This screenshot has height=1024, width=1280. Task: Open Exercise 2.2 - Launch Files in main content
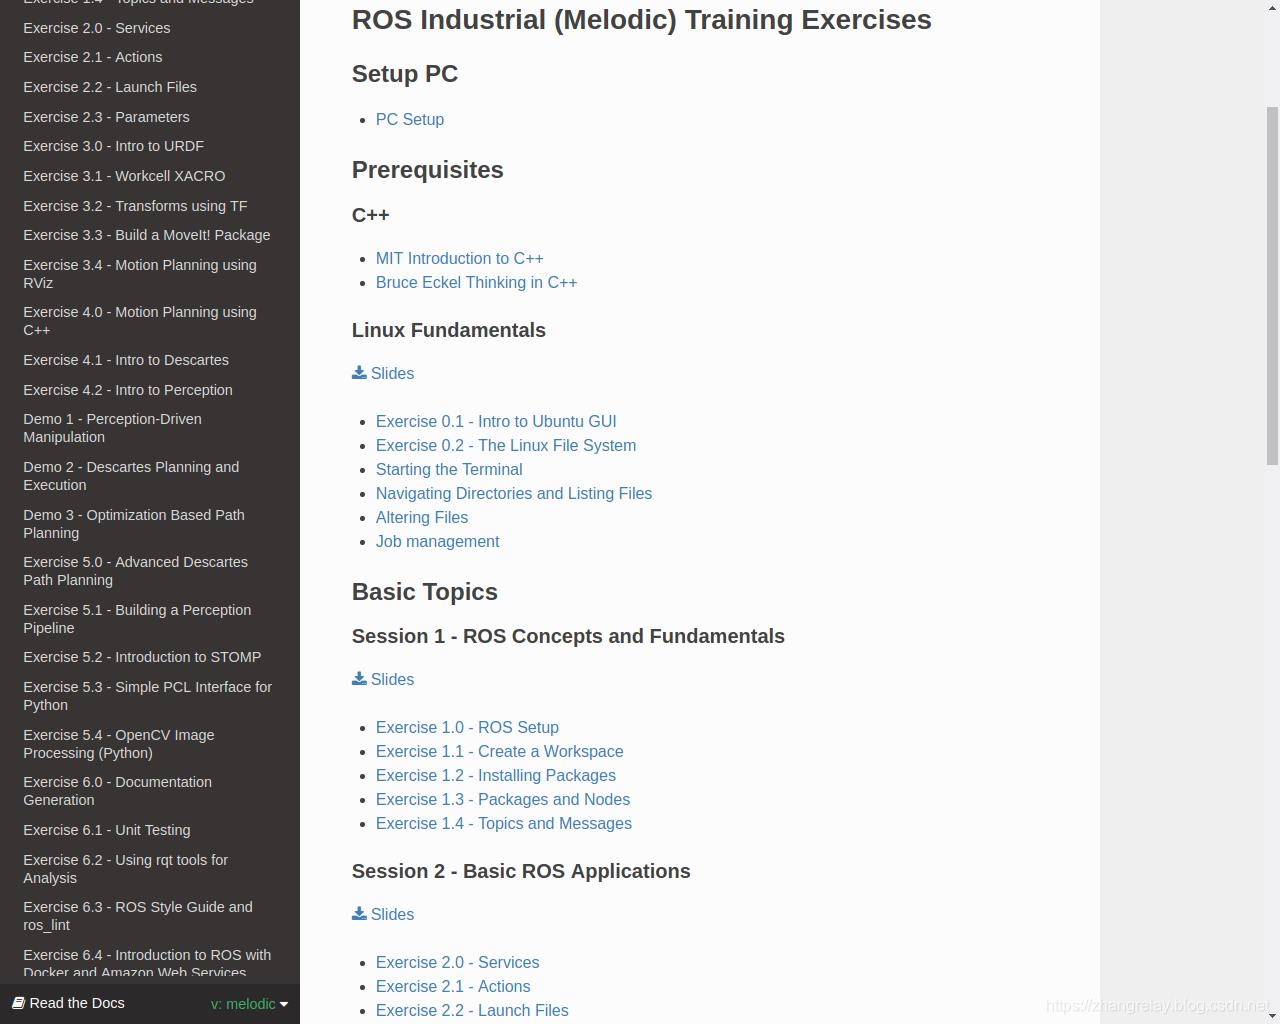pyautogui.click(x=472, y=1010)
